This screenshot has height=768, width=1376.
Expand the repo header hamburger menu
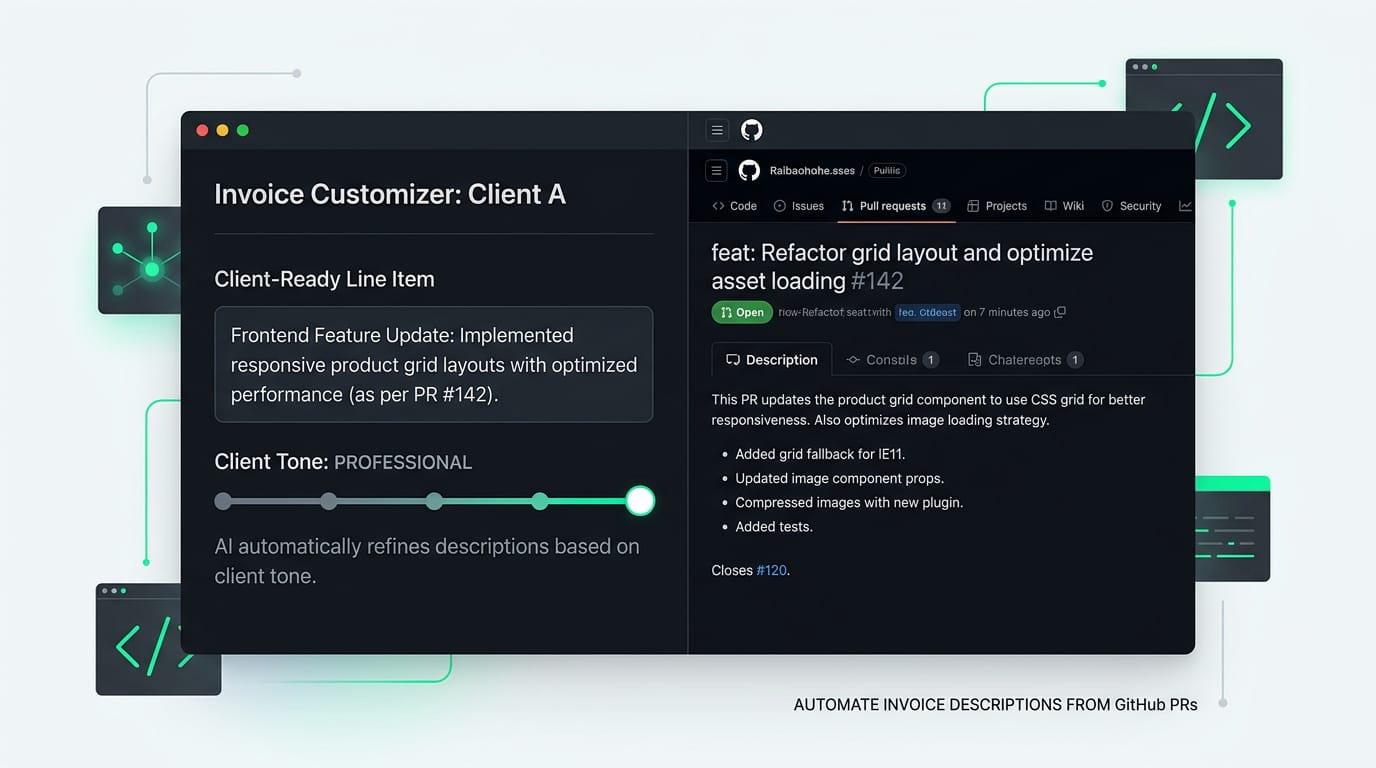716,170
